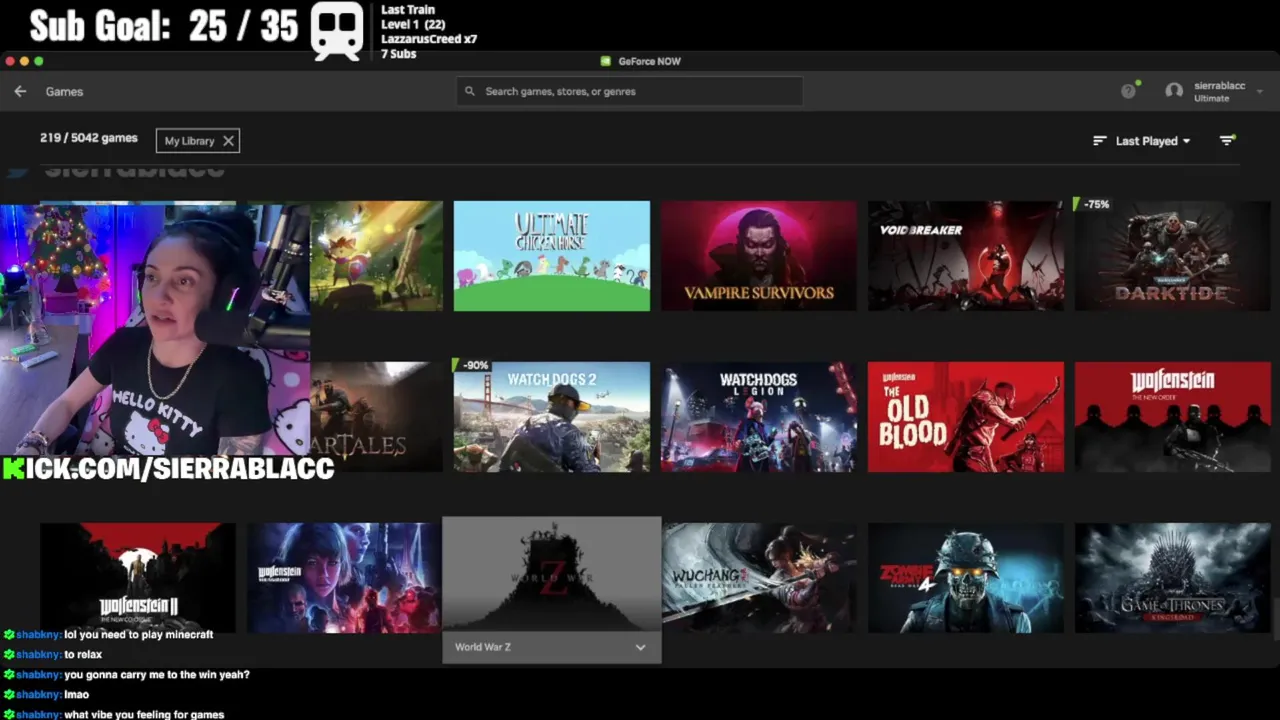
Task: Select the Watch Dogs Legion game tile
Action: point(759,417)
